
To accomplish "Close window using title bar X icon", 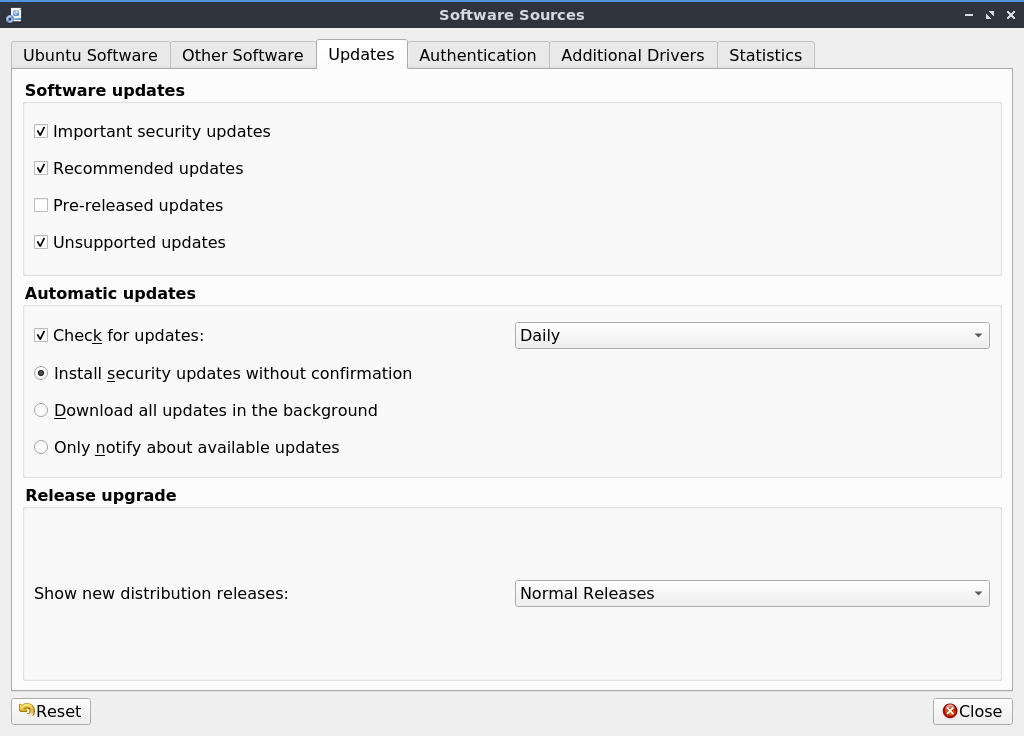I will tap(1010, 15).
